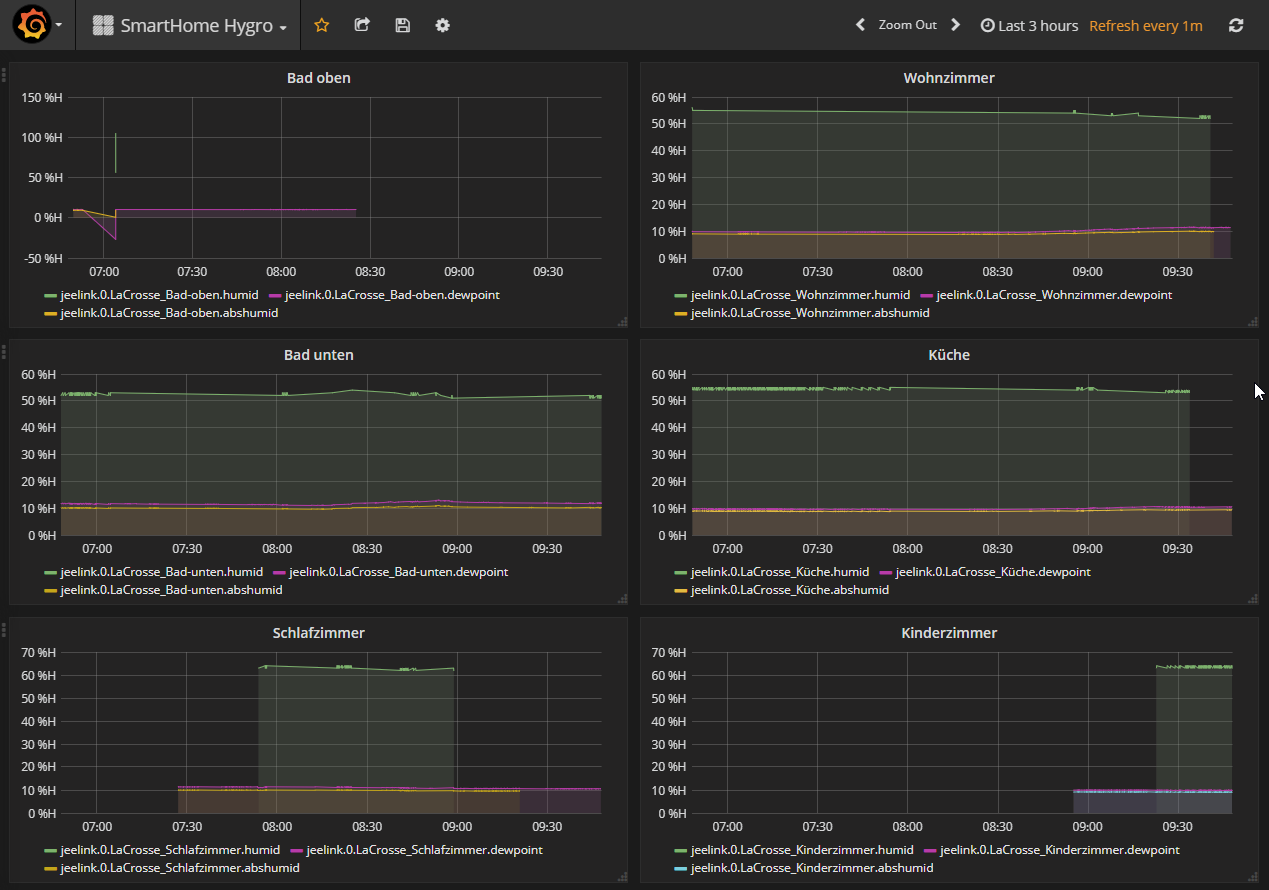Shift time range back with left arrow
The height and width of the screenshot is (890, 1269).
click(x=860, y=25)
